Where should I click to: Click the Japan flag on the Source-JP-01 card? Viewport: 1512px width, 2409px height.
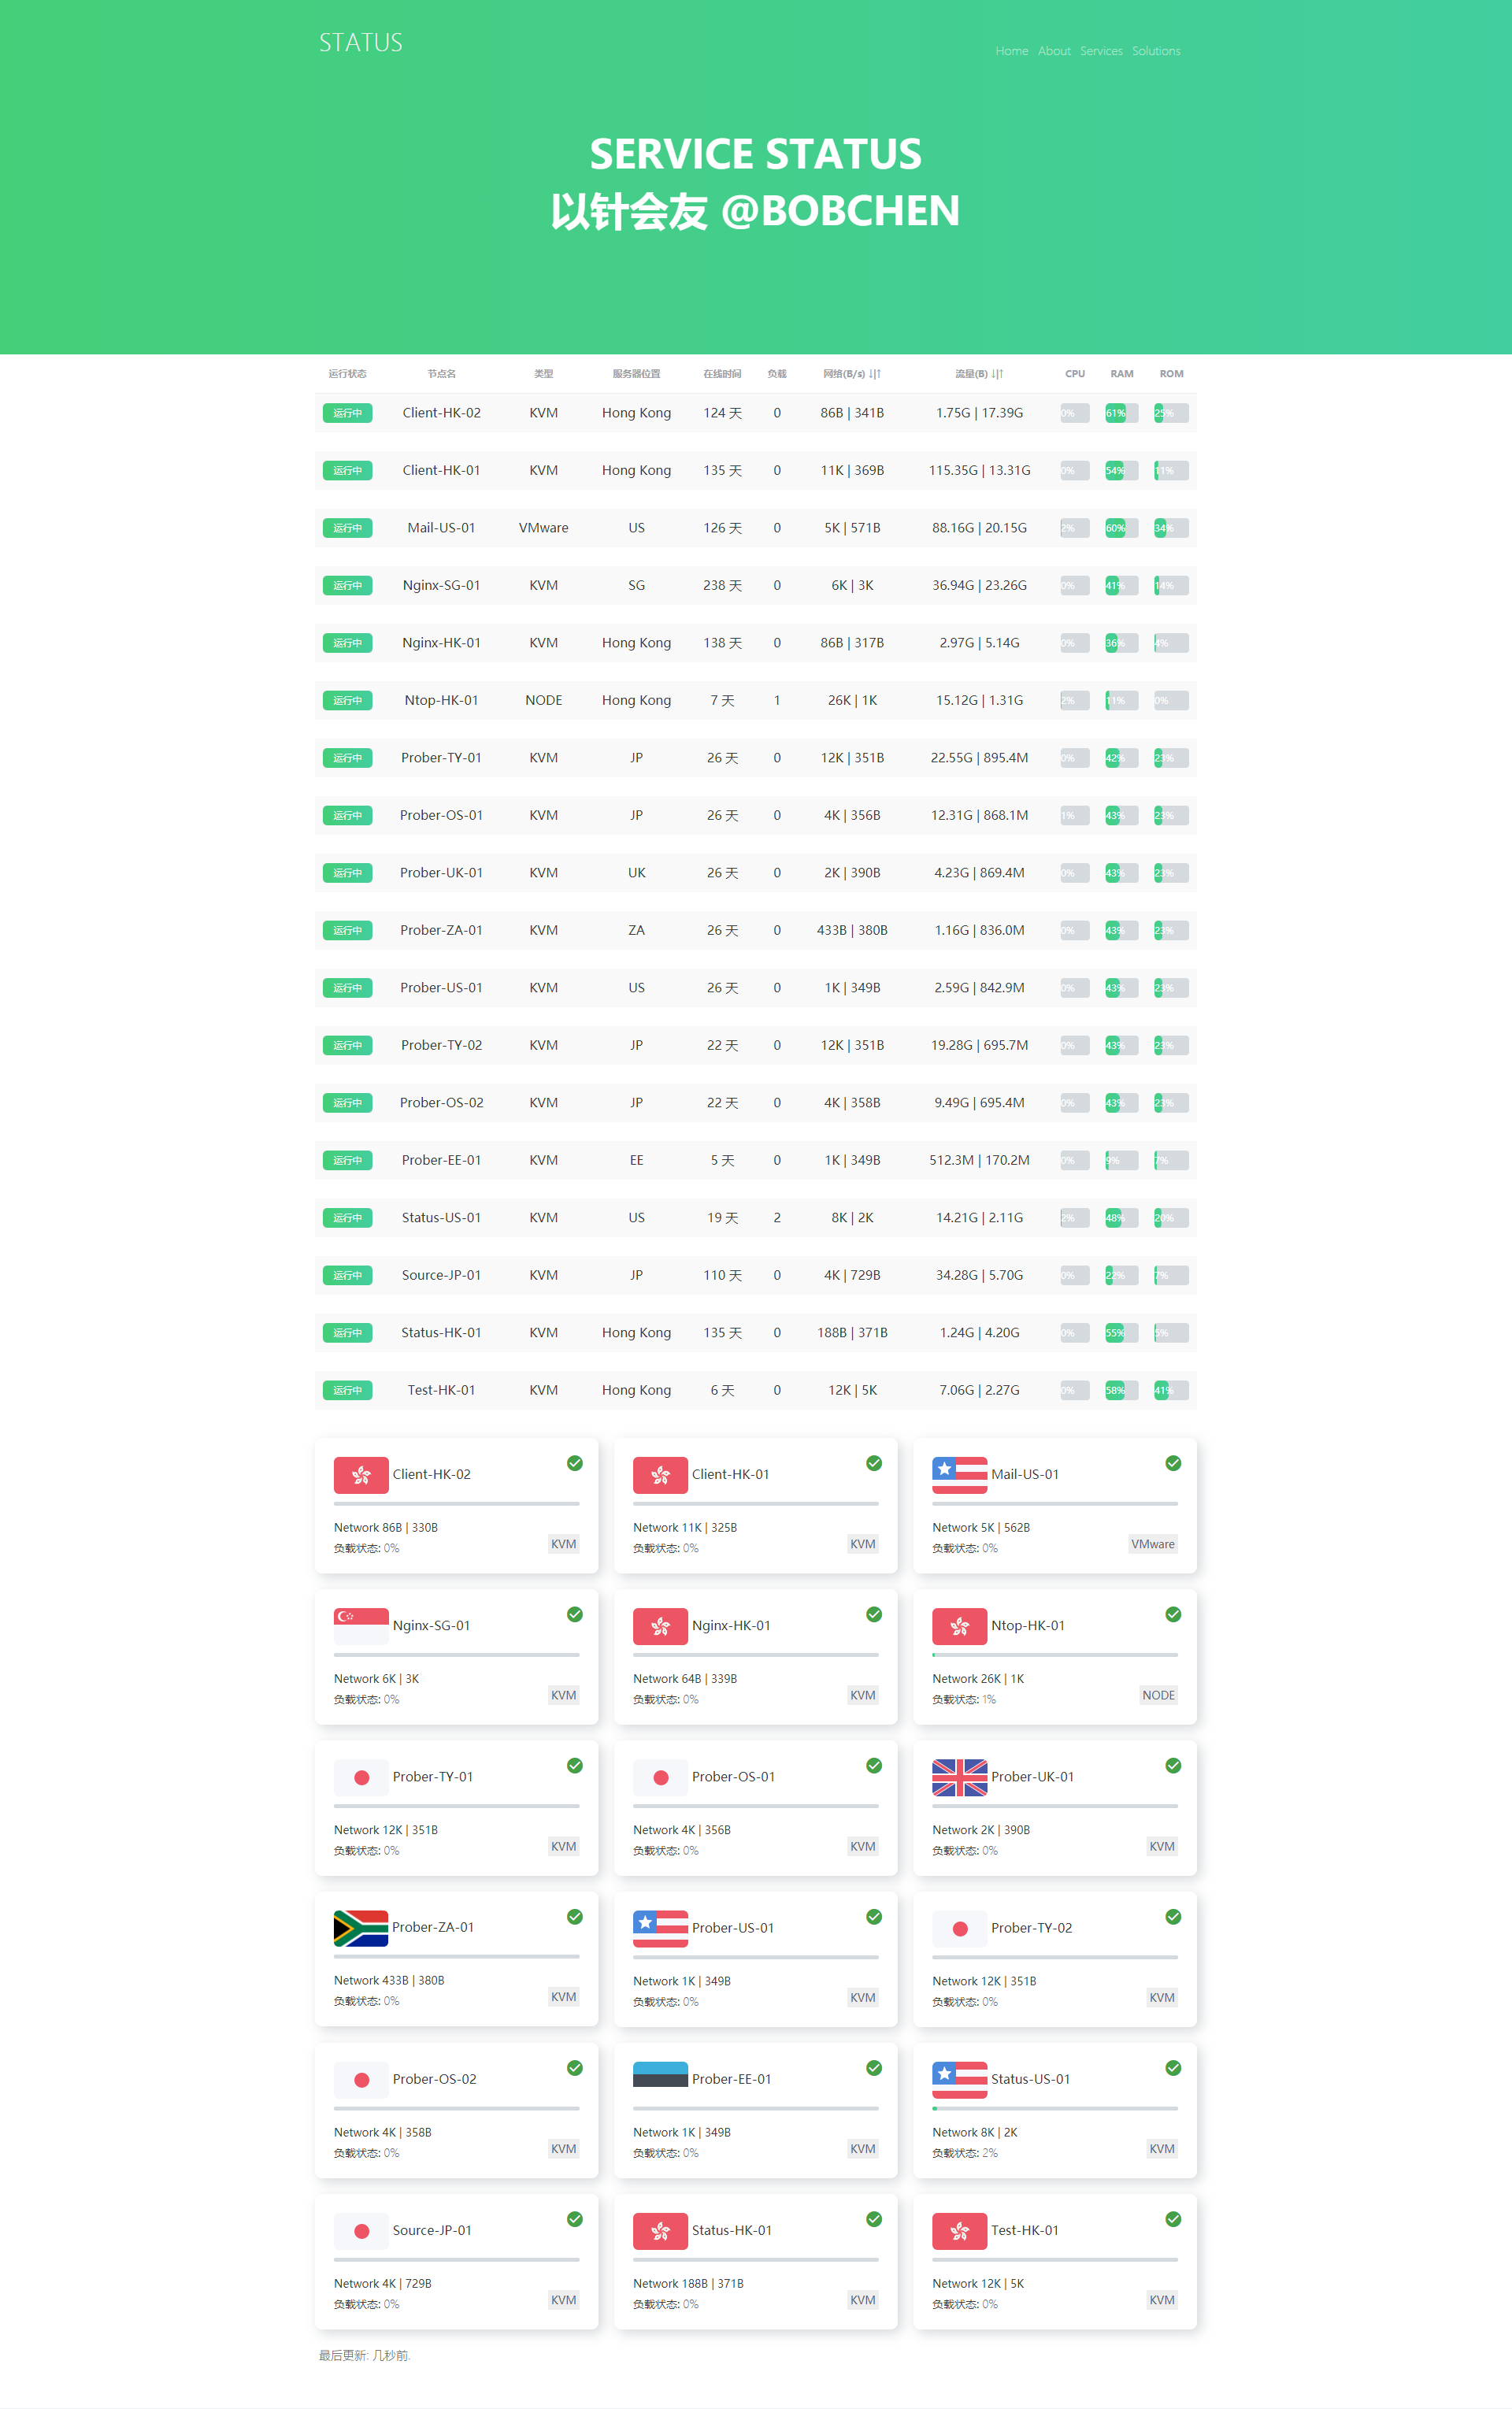point(361,2230)
